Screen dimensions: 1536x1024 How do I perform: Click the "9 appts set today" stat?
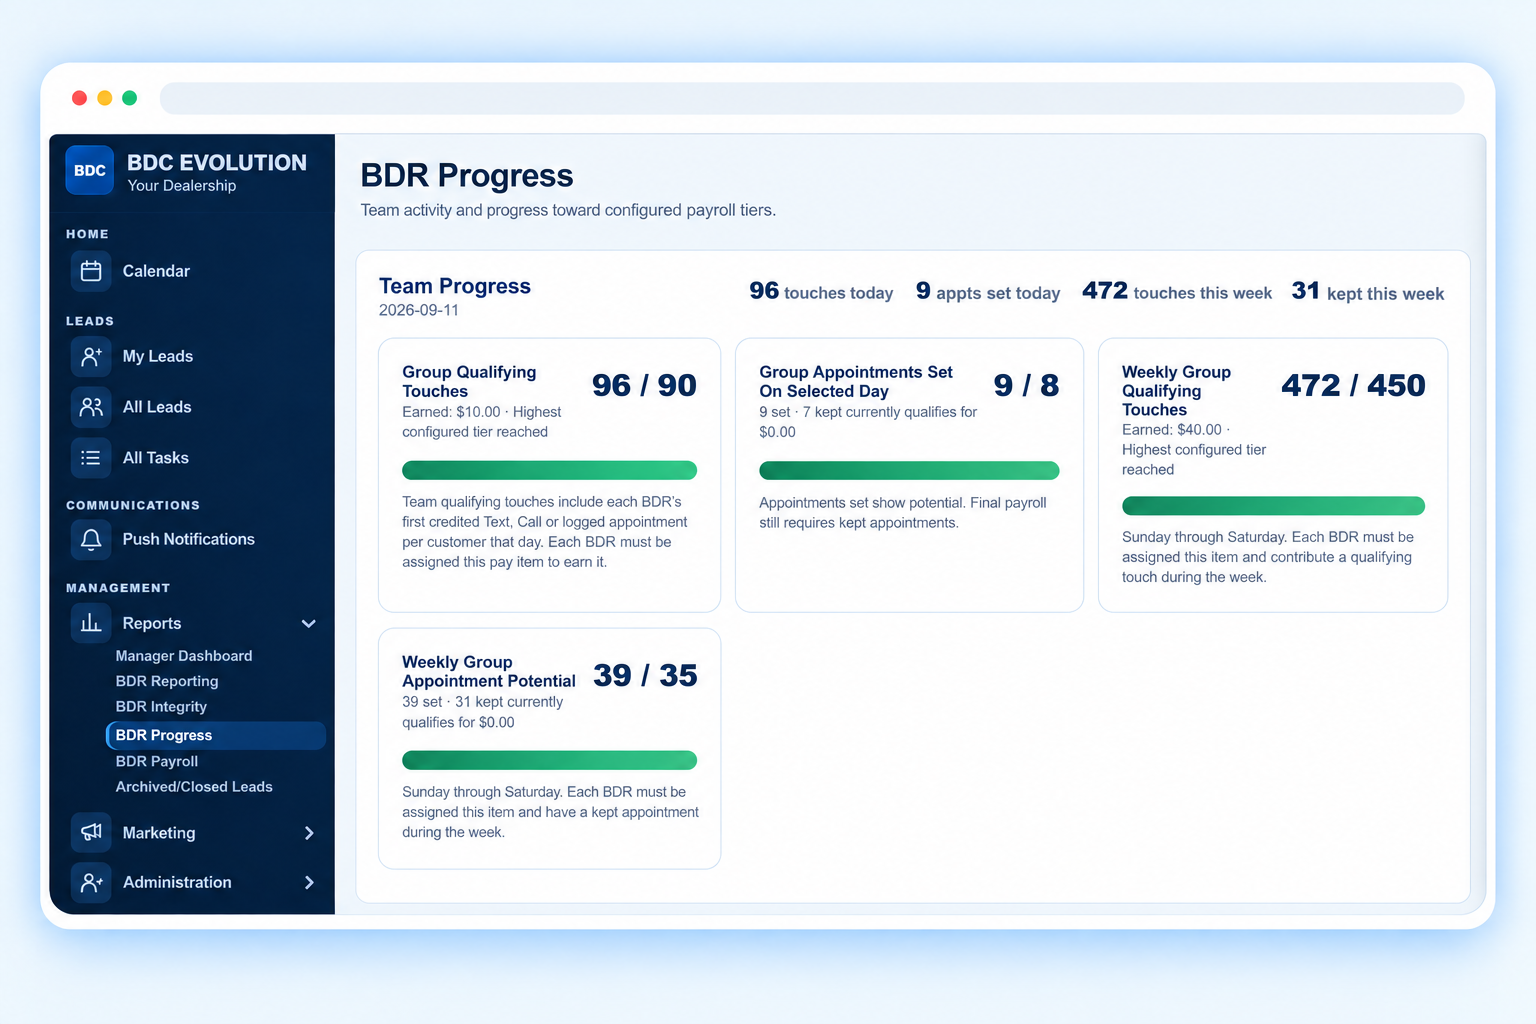[x=988, y=291]
